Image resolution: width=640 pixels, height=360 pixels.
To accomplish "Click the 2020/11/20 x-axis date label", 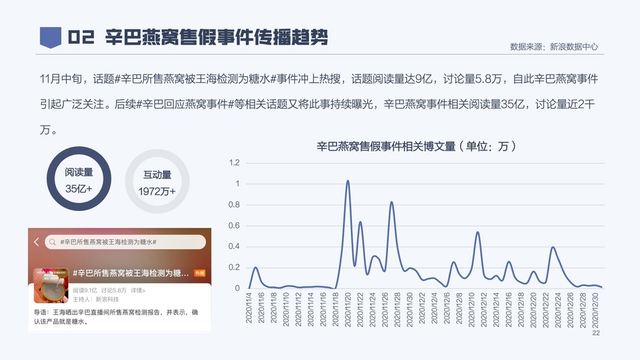I will tap(348, 309).
